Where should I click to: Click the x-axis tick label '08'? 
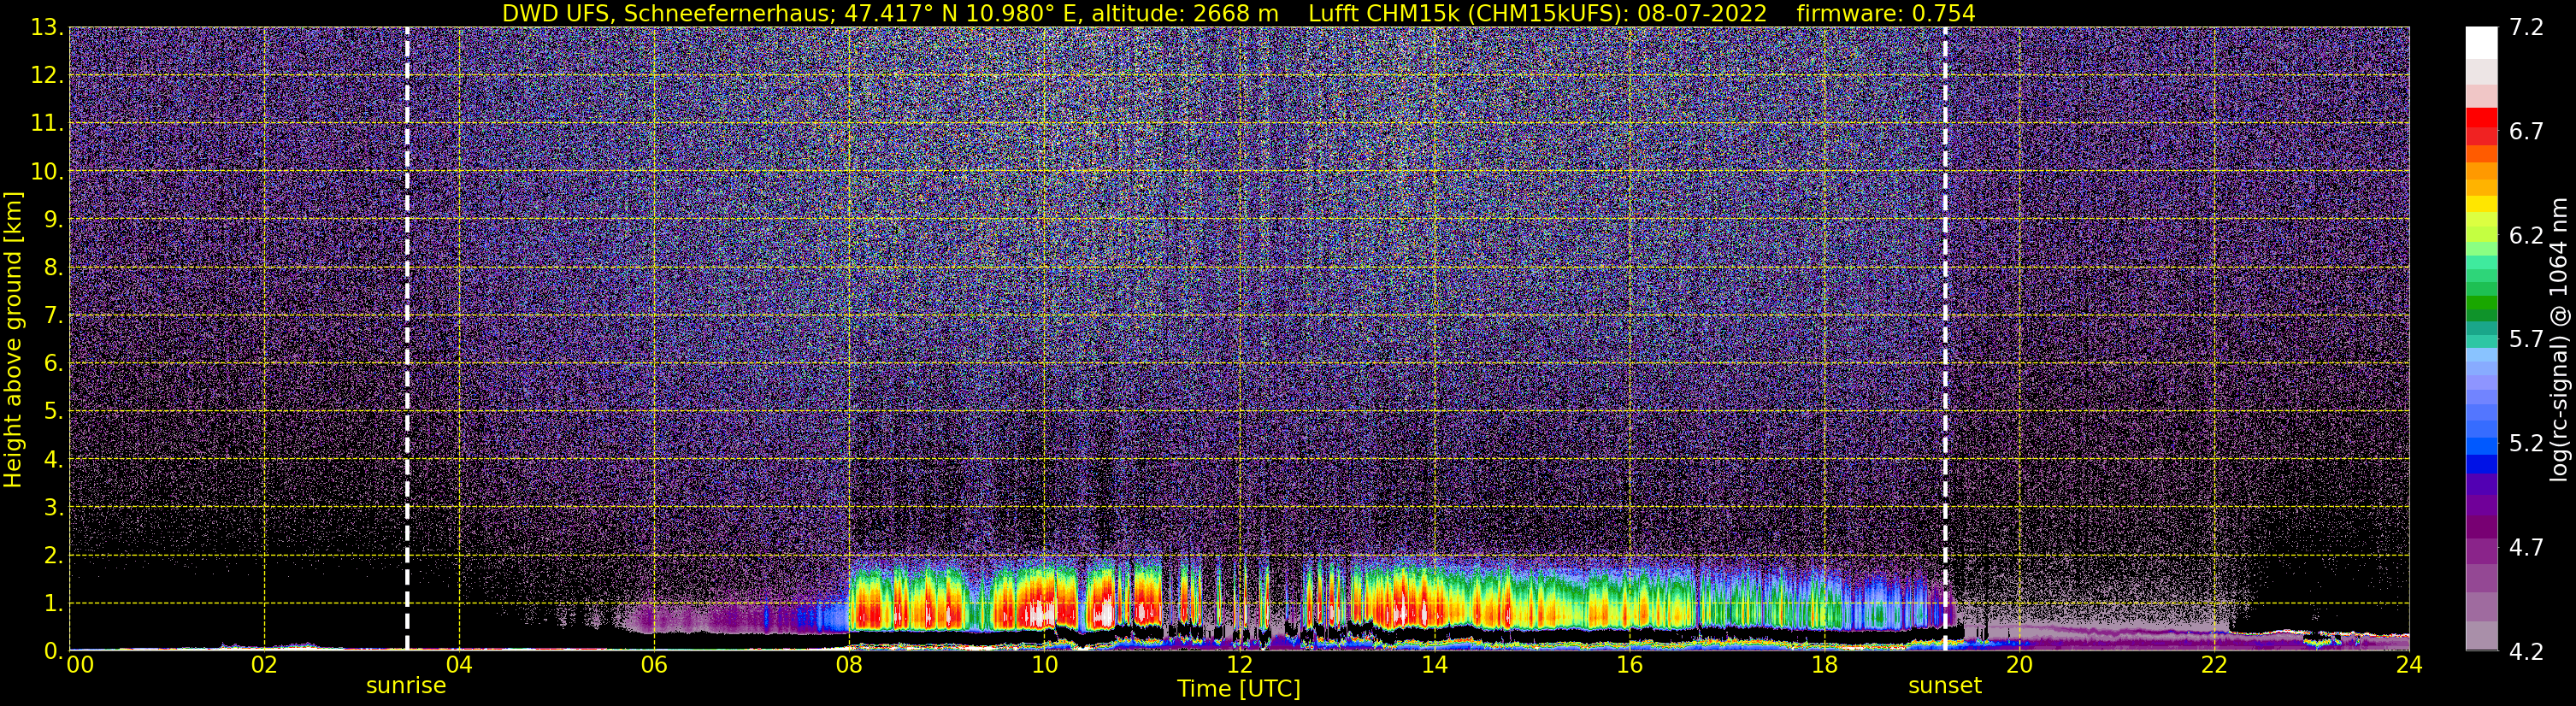[x=849, y=665]
